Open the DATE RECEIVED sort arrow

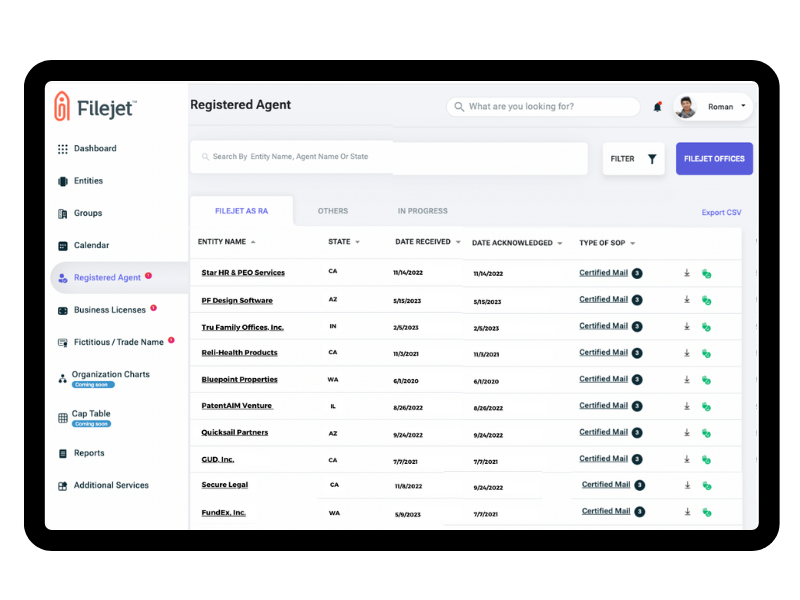[458, 242]
